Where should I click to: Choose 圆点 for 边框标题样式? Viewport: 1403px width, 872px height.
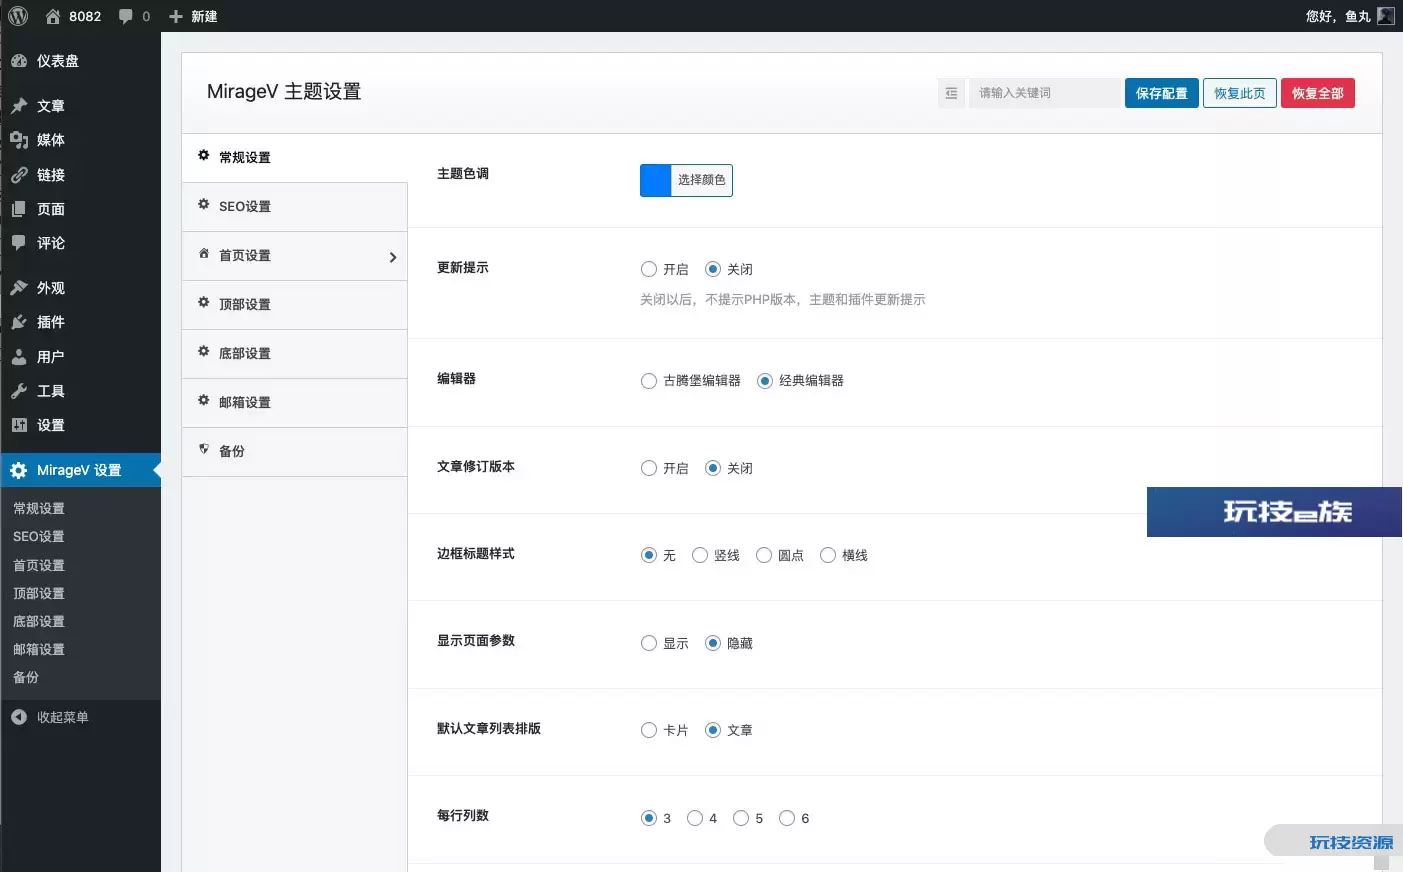point(764,555)
